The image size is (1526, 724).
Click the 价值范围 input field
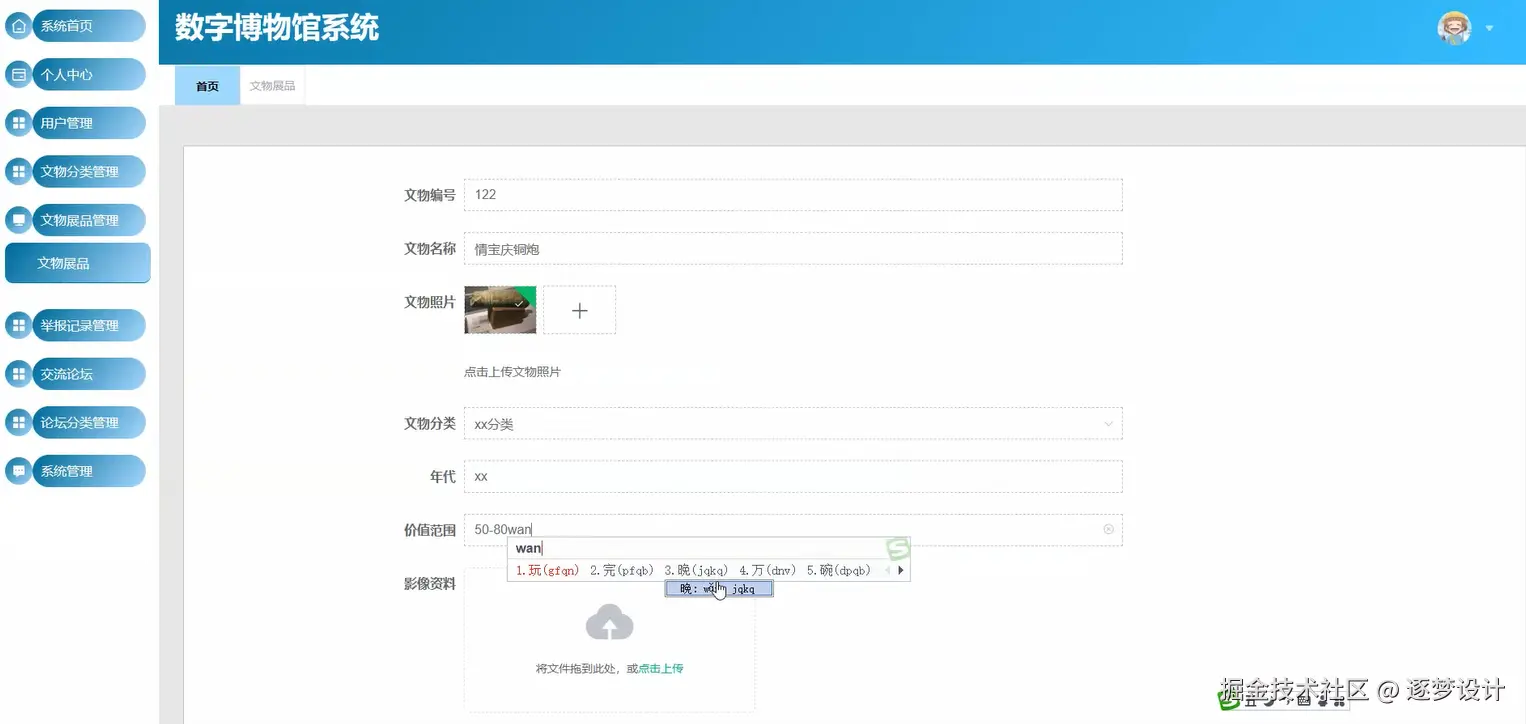(793, 530)
